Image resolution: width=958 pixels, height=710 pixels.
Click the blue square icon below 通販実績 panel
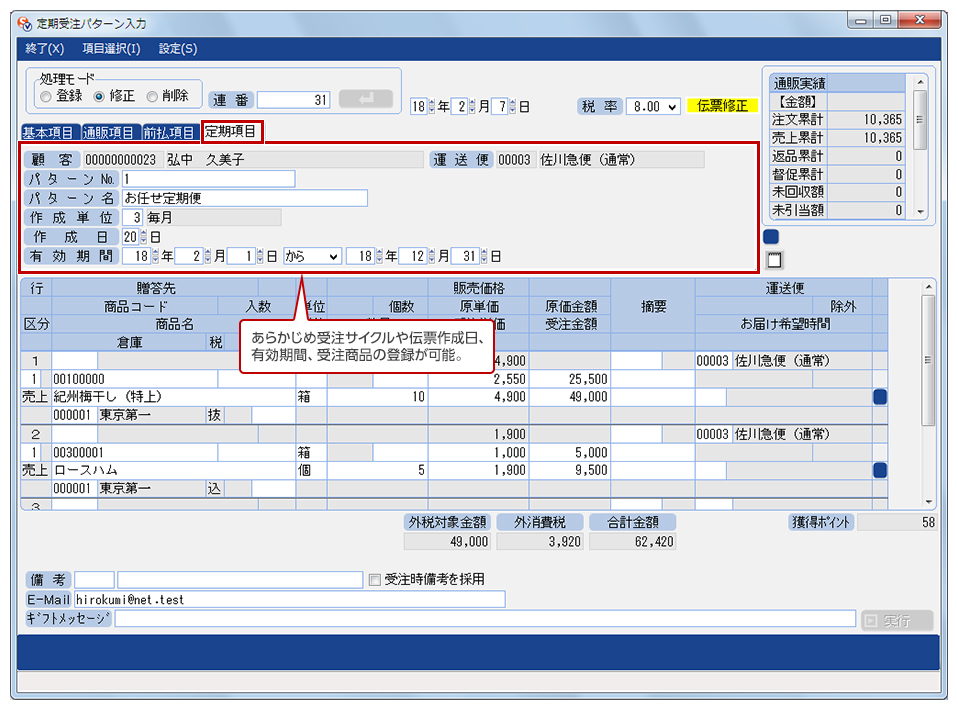(x=770, y=237)
